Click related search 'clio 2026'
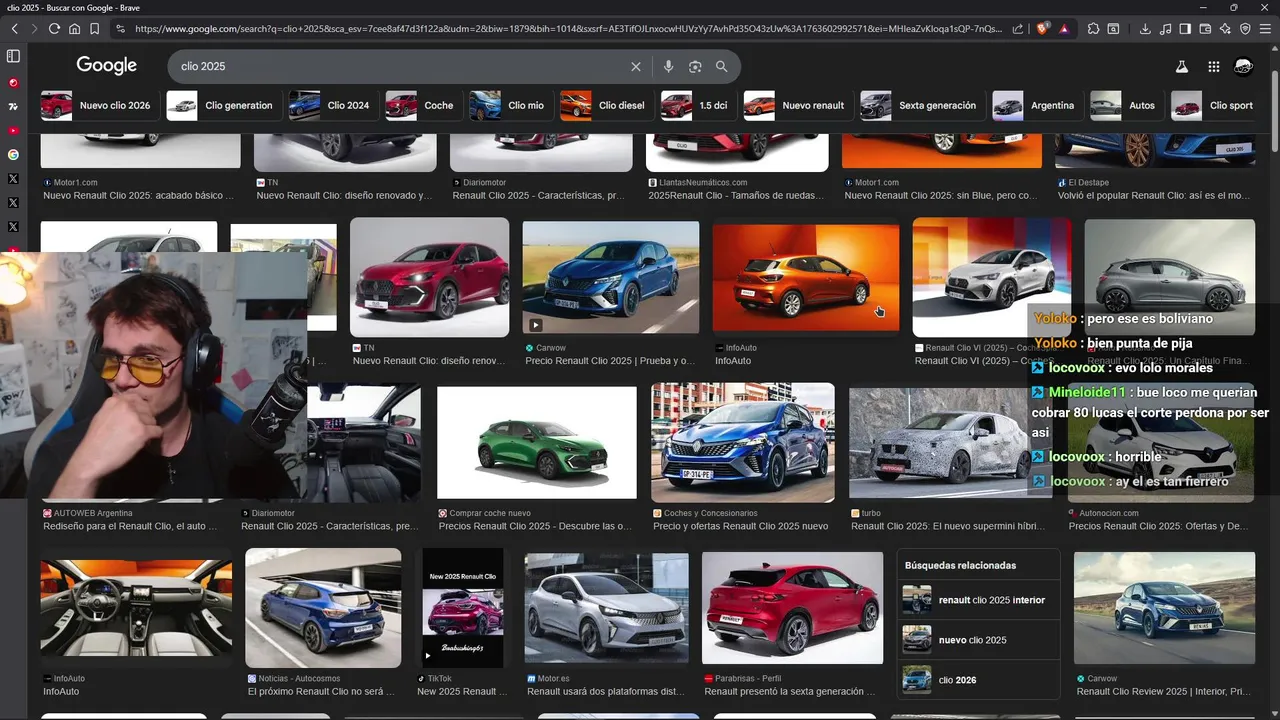The width and height of the screenshot is (1280, 720). [978, 680]
